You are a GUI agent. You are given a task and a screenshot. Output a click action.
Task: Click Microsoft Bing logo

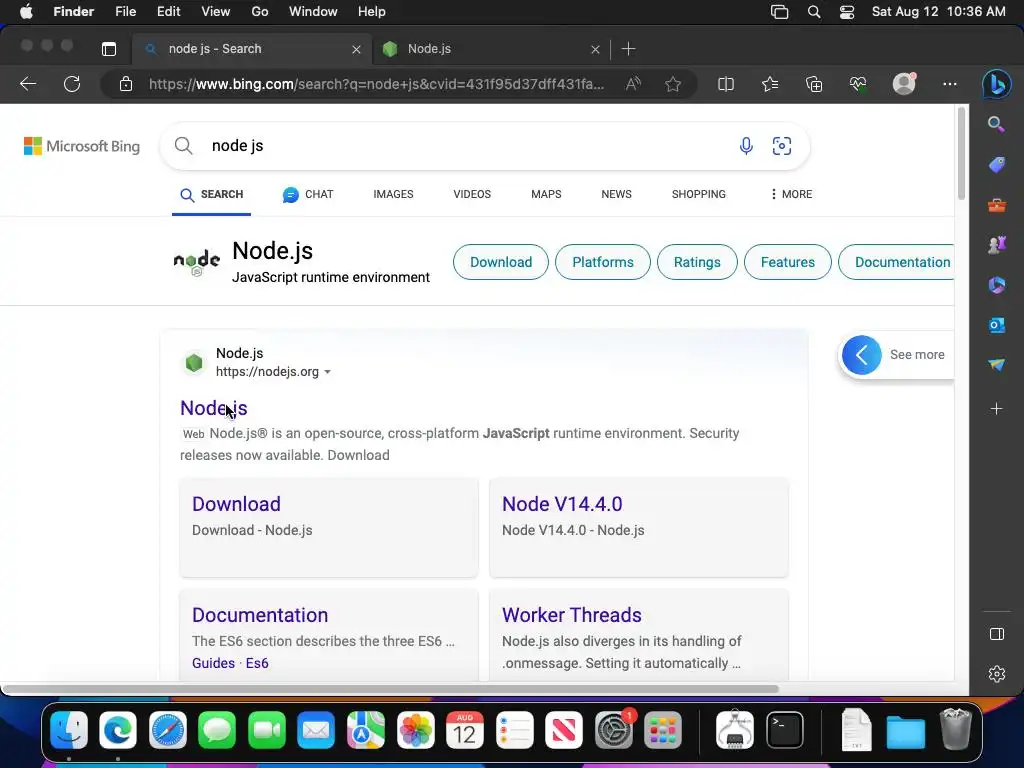tap(82, 146)
